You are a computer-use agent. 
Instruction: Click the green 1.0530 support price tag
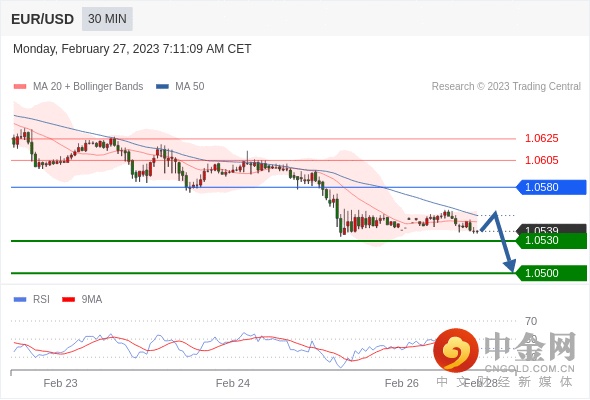coord(551,240)
